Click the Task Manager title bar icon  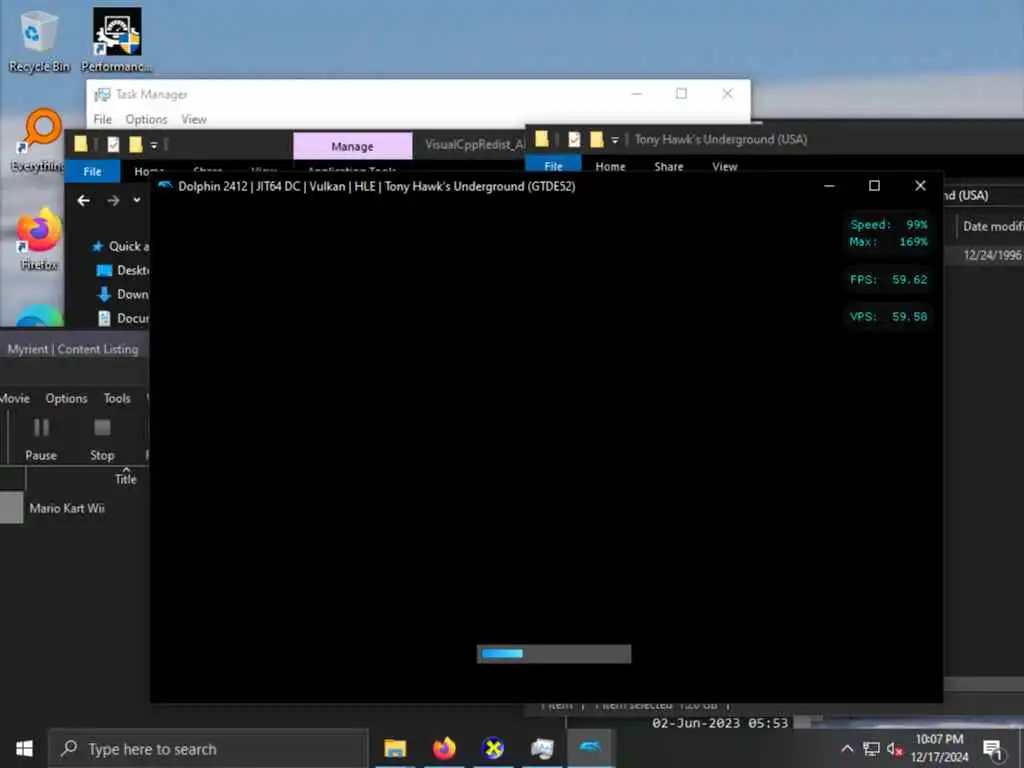click(103, 95)
